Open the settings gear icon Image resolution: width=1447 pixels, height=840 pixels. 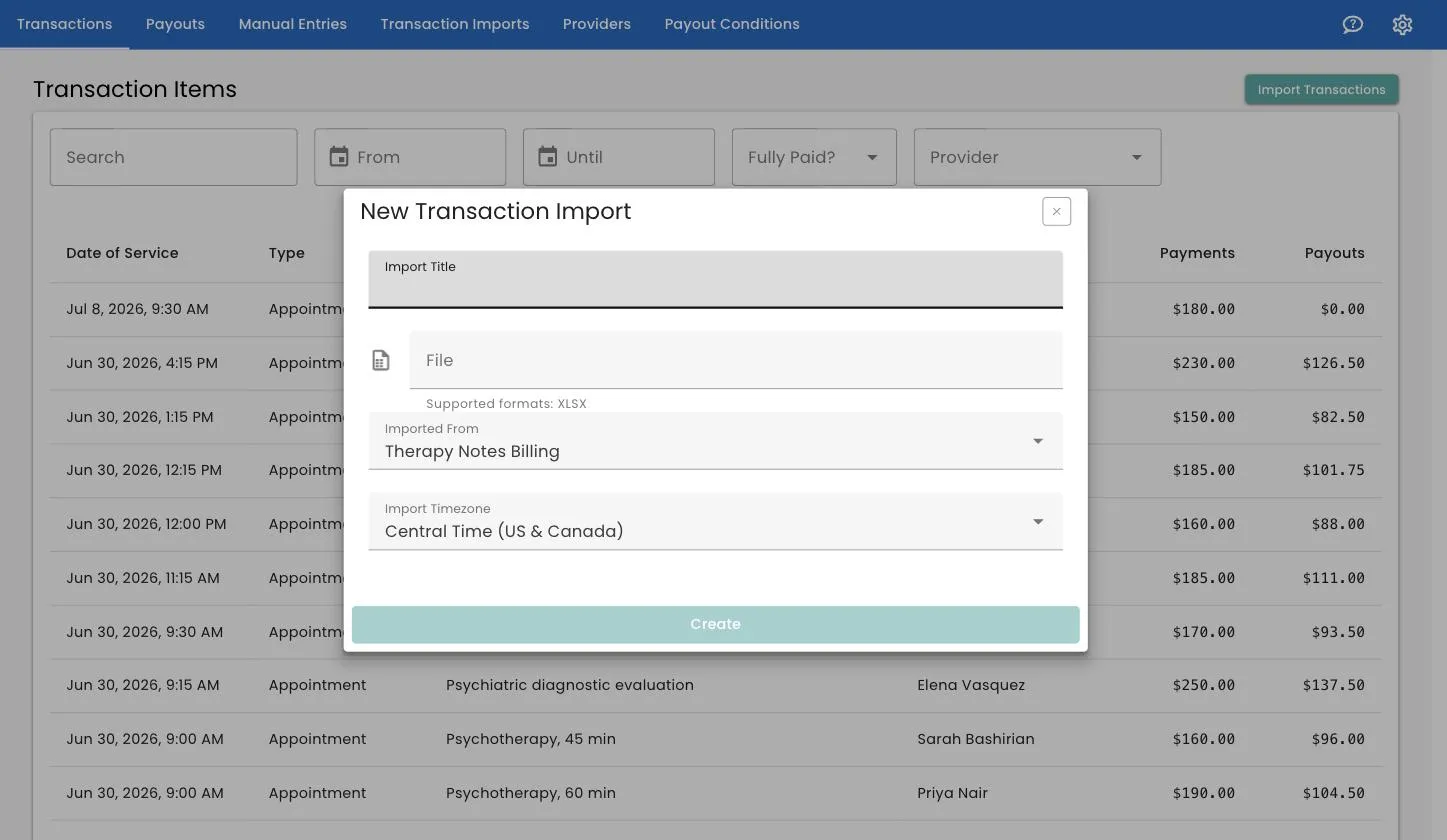pos(1402,24)
